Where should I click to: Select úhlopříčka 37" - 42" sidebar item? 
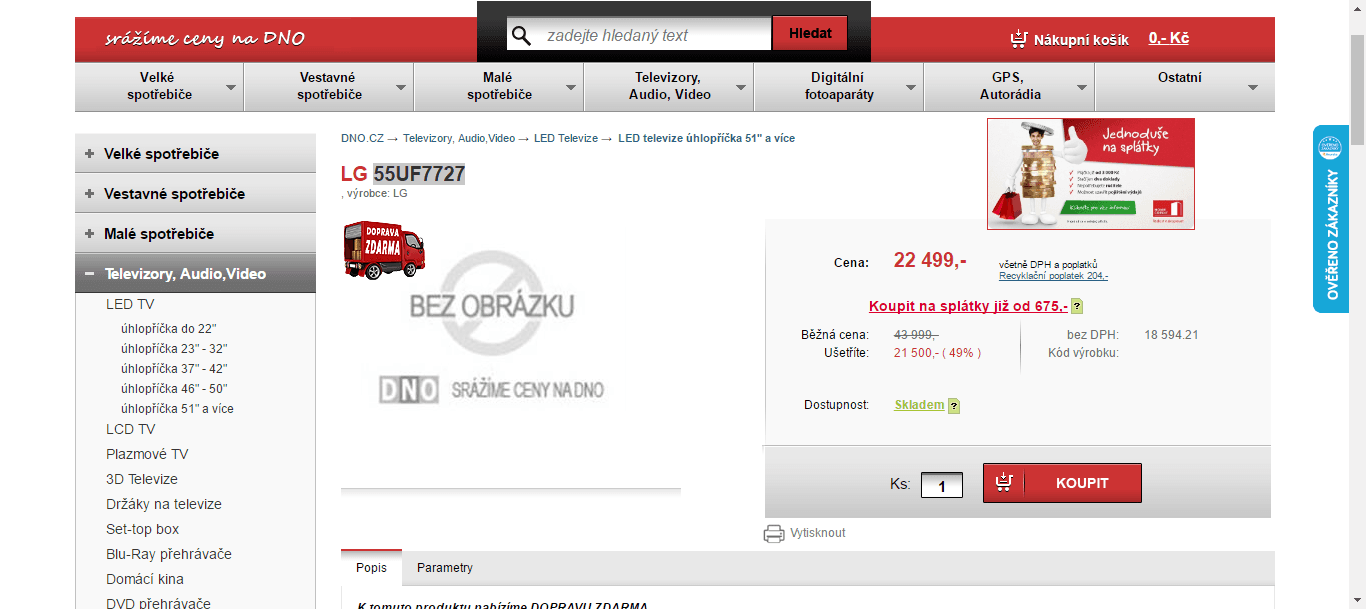tap(174, 369)
